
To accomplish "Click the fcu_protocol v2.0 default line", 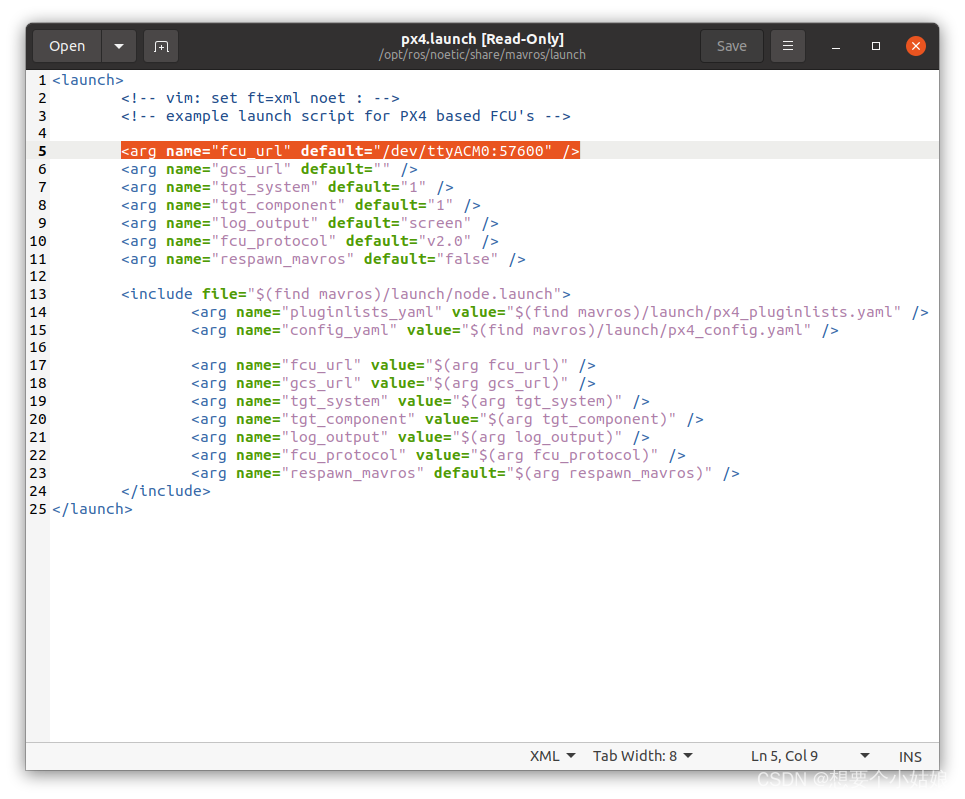I will (309, 241).
